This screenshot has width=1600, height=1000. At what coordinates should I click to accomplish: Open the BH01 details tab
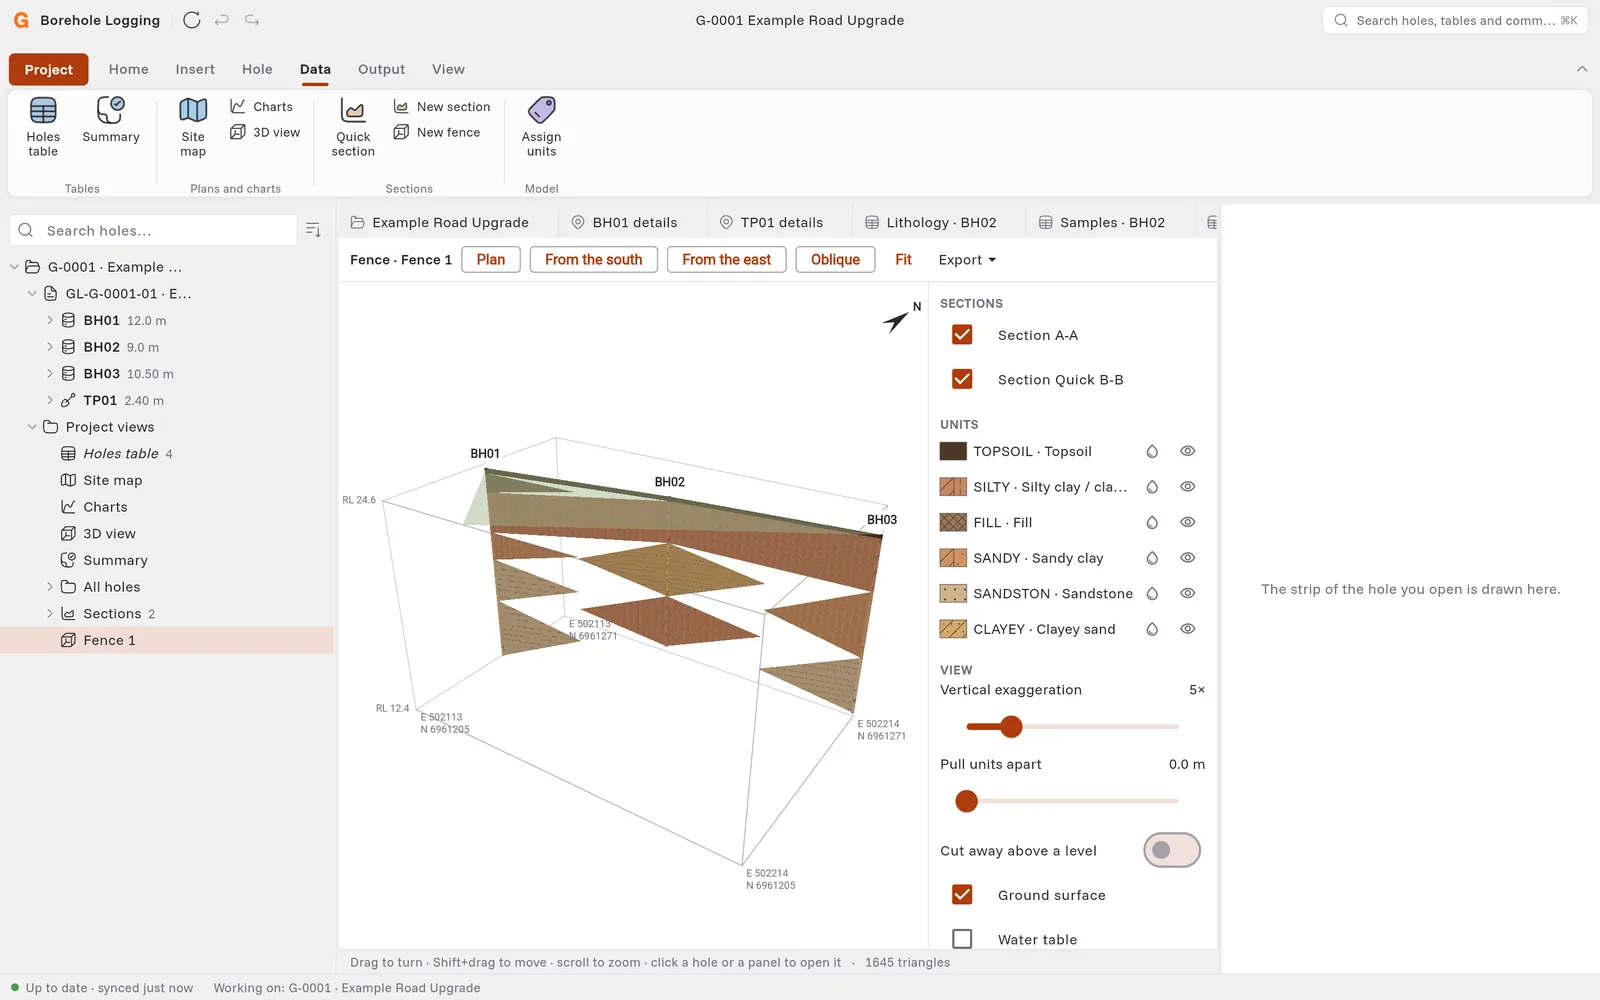[x=624, y=222]
